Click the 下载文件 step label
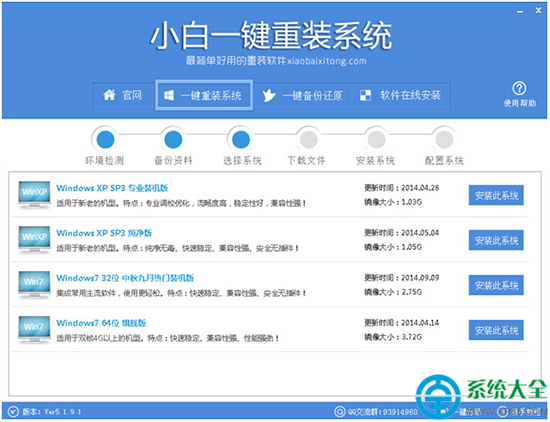The height and width of the screenshot is (422, 550). pyautogui.click(x=307, y=161)
